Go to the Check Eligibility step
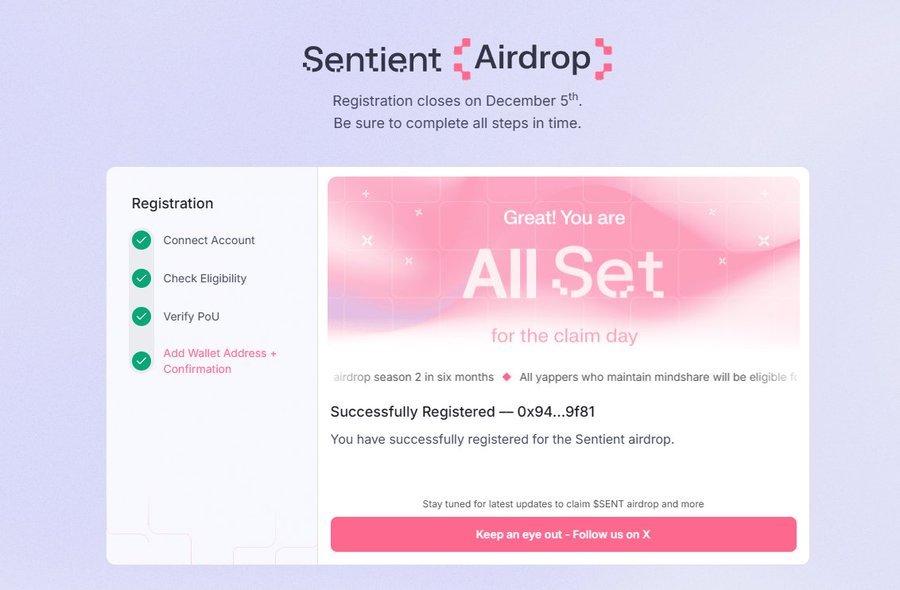The width and height of the screenshot is (900, 590). [x=205, y=278]
